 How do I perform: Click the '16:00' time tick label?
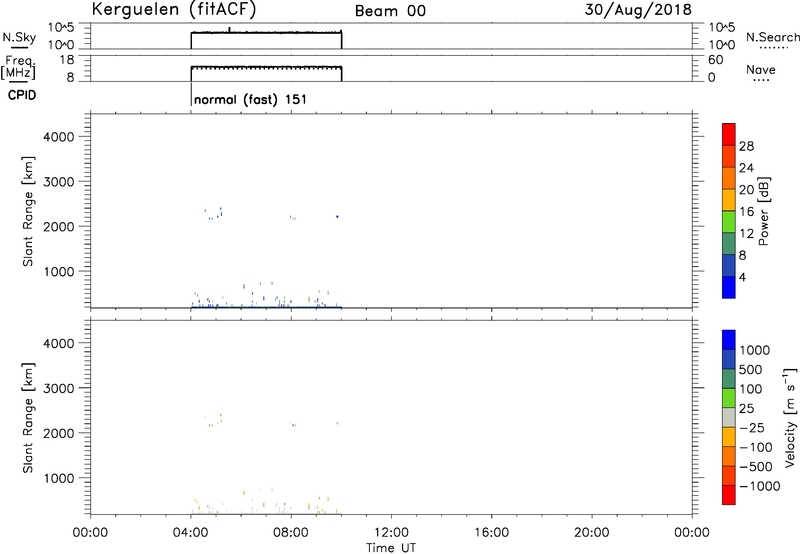(x=491, y=533)
